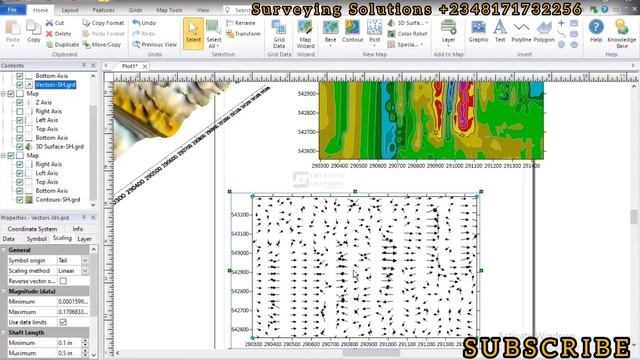Click the Move/Copy tool
Image resolution: width=640 pixels, height=360 pixels.
pyautogui.click(x=102, y=44)
